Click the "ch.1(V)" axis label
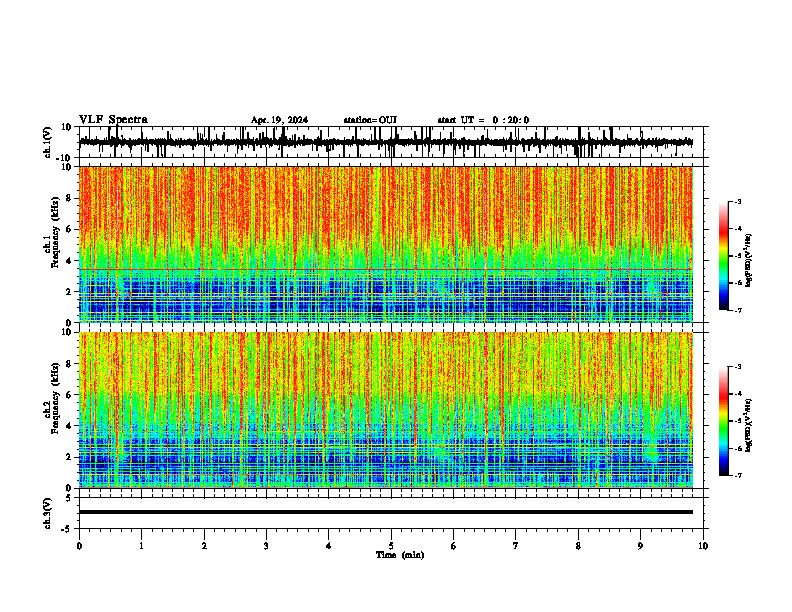 pyautogui.click(x=49, y=142)
